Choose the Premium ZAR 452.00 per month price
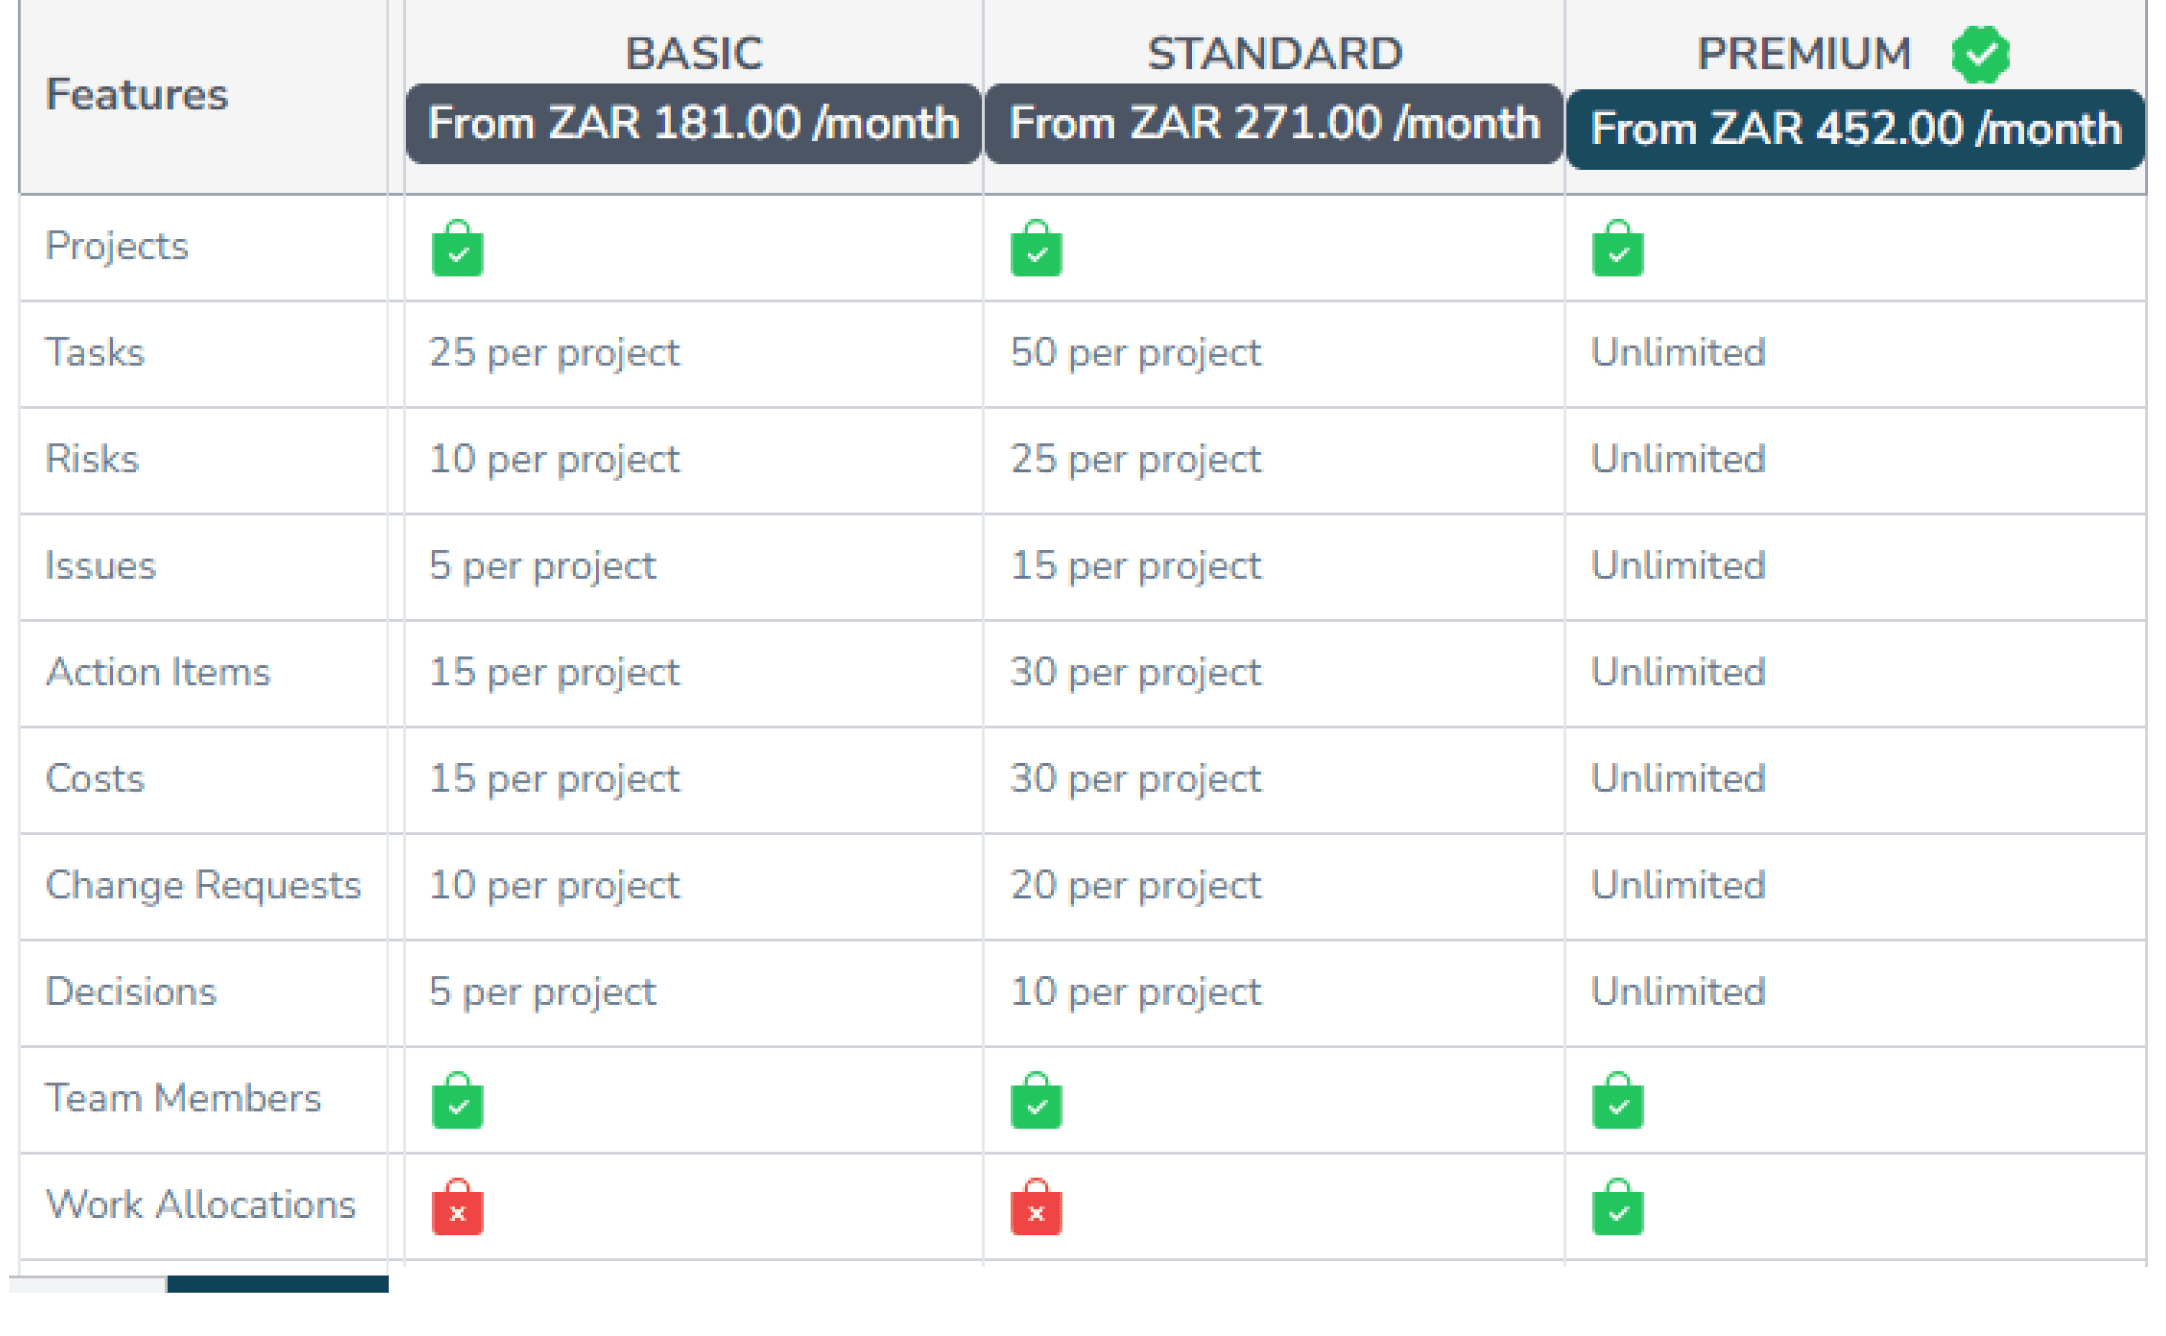The height and width of the screenshot is (1336, 2166). click(1855, 130)
